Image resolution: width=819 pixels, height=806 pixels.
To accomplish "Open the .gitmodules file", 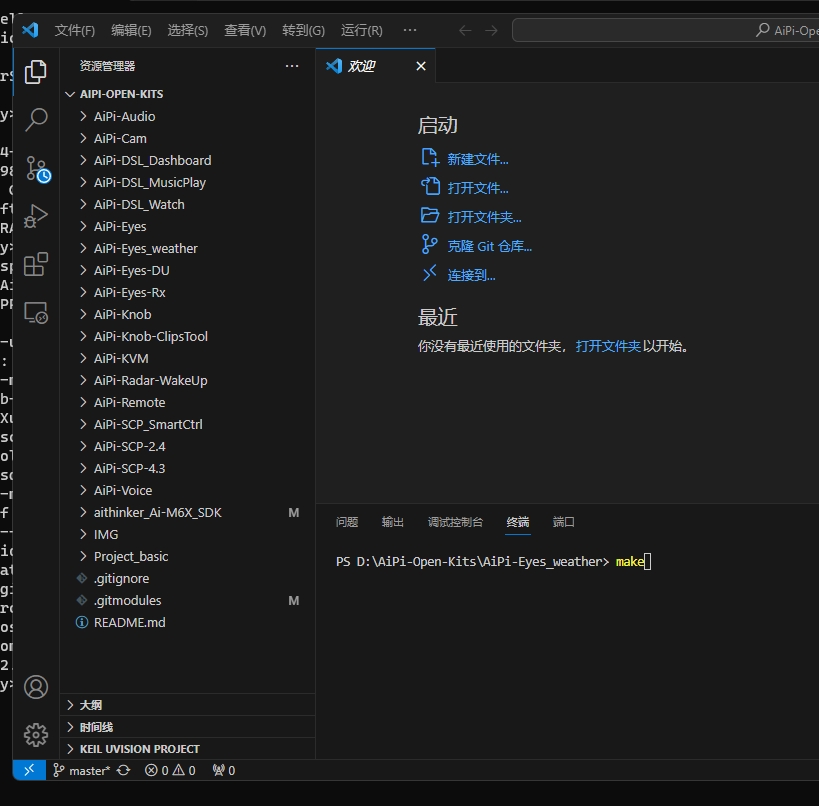I will coord(188,600).
